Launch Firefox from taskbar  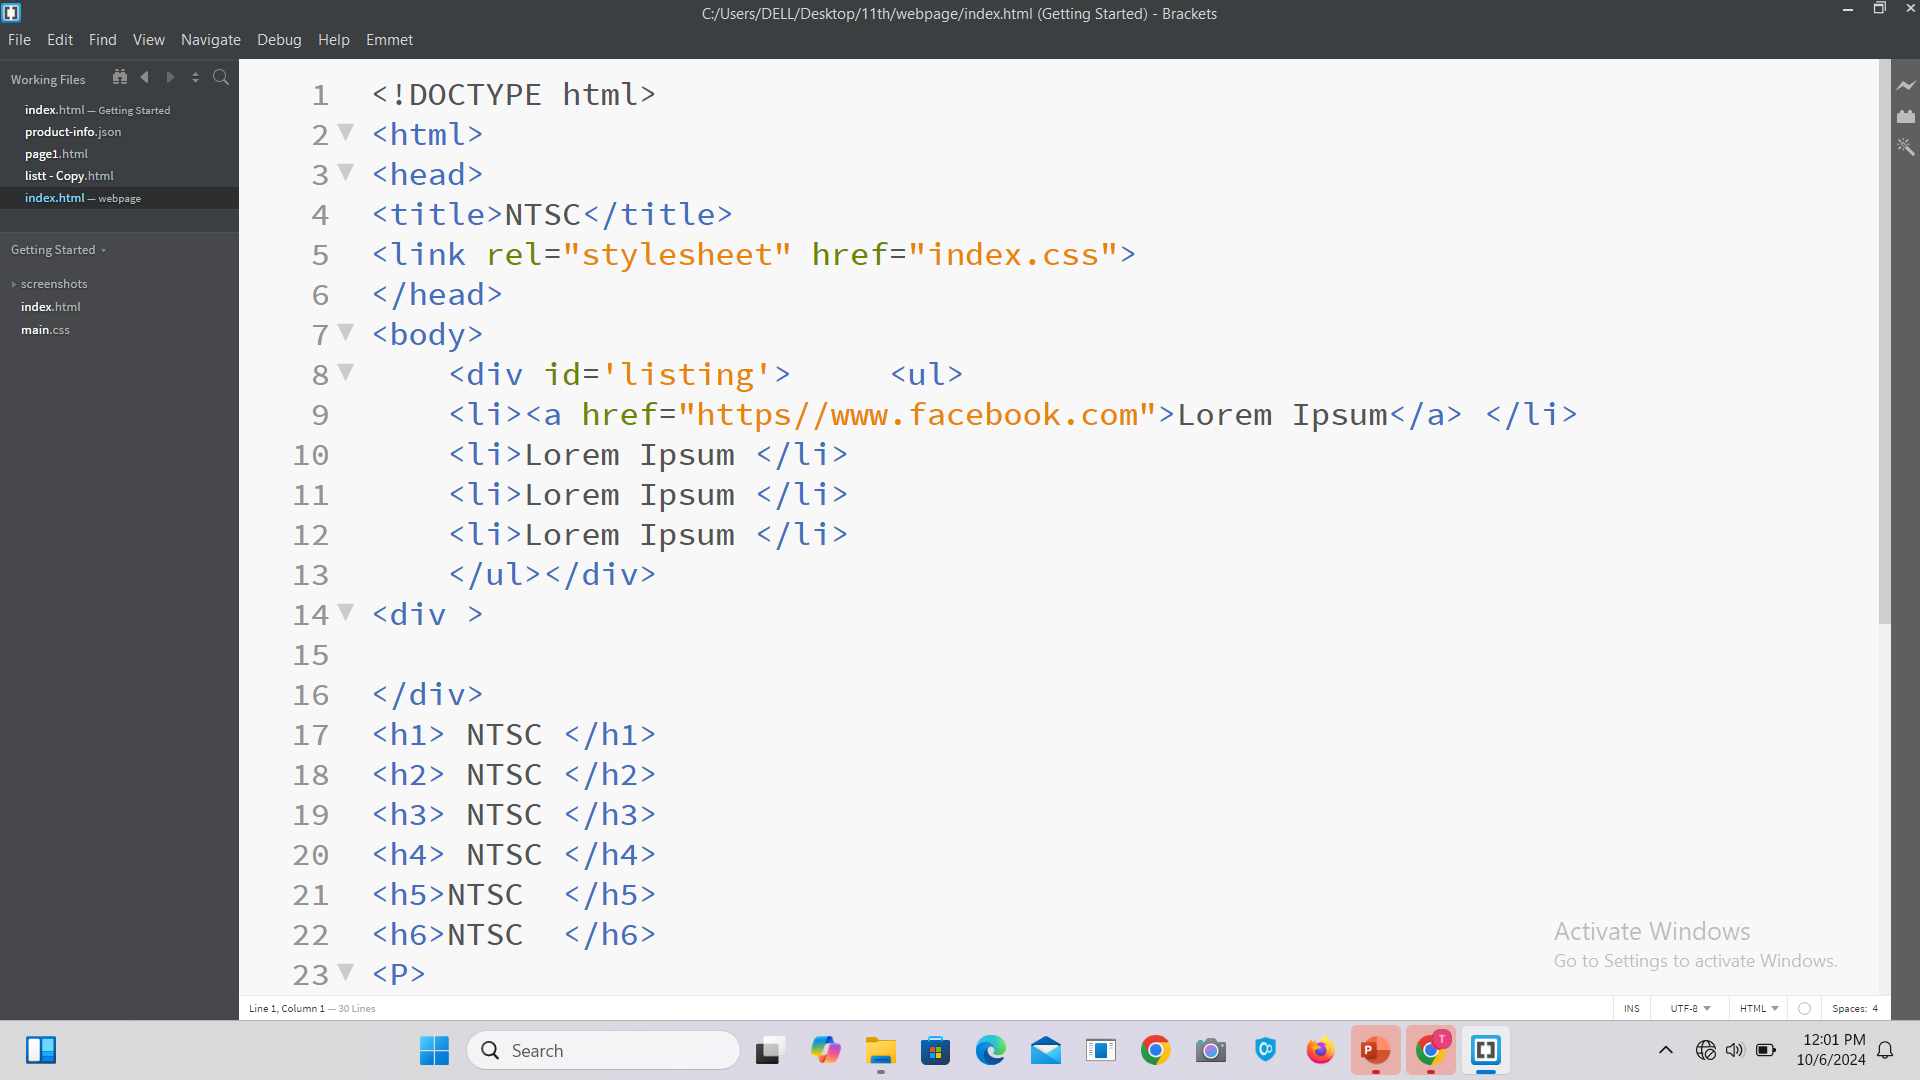1320,1050
